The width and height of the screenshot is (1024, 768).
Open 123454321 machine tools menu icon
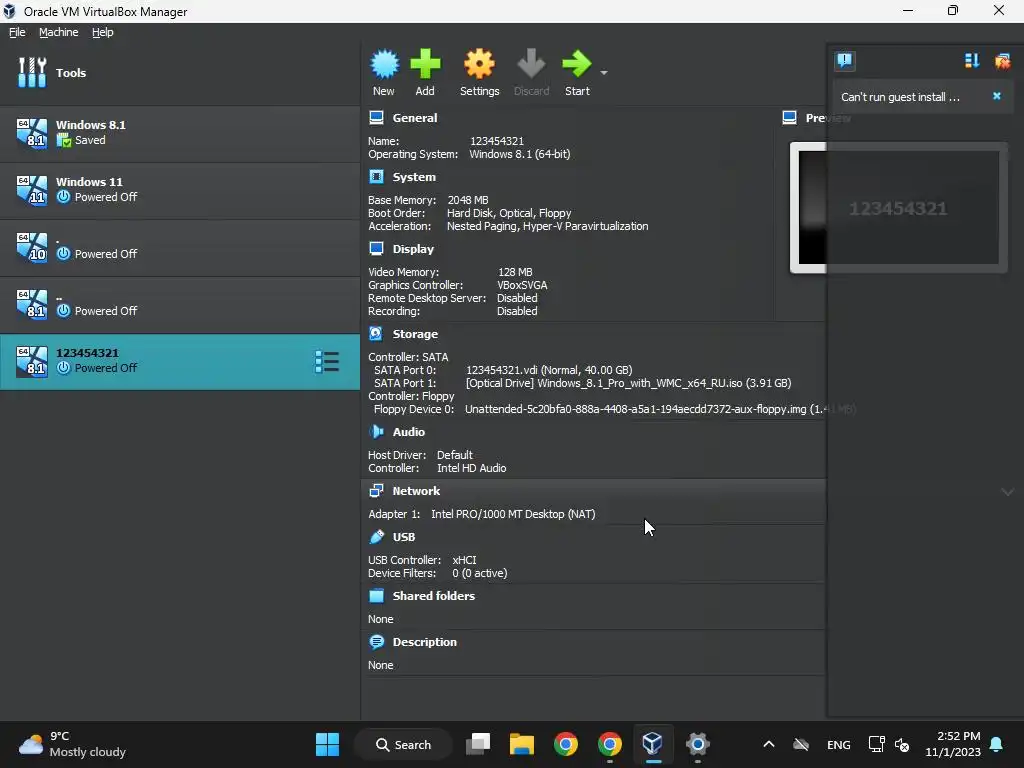pyautogui.click(x=327, y=362)
